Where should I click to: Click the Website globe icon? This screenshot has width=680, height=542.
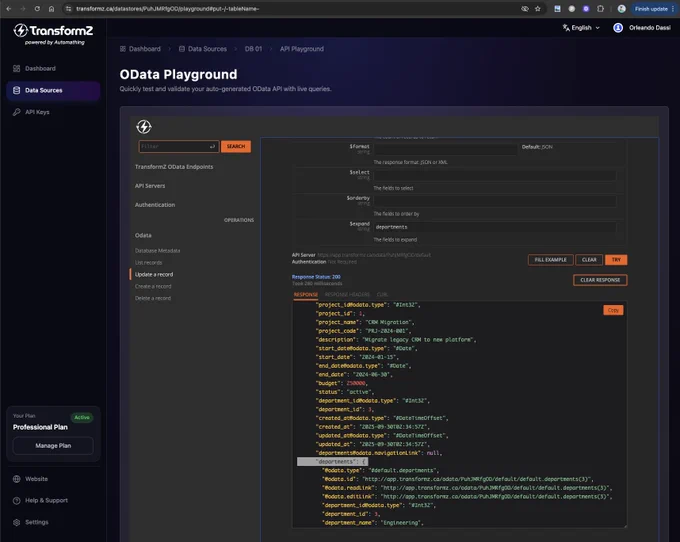16,479
